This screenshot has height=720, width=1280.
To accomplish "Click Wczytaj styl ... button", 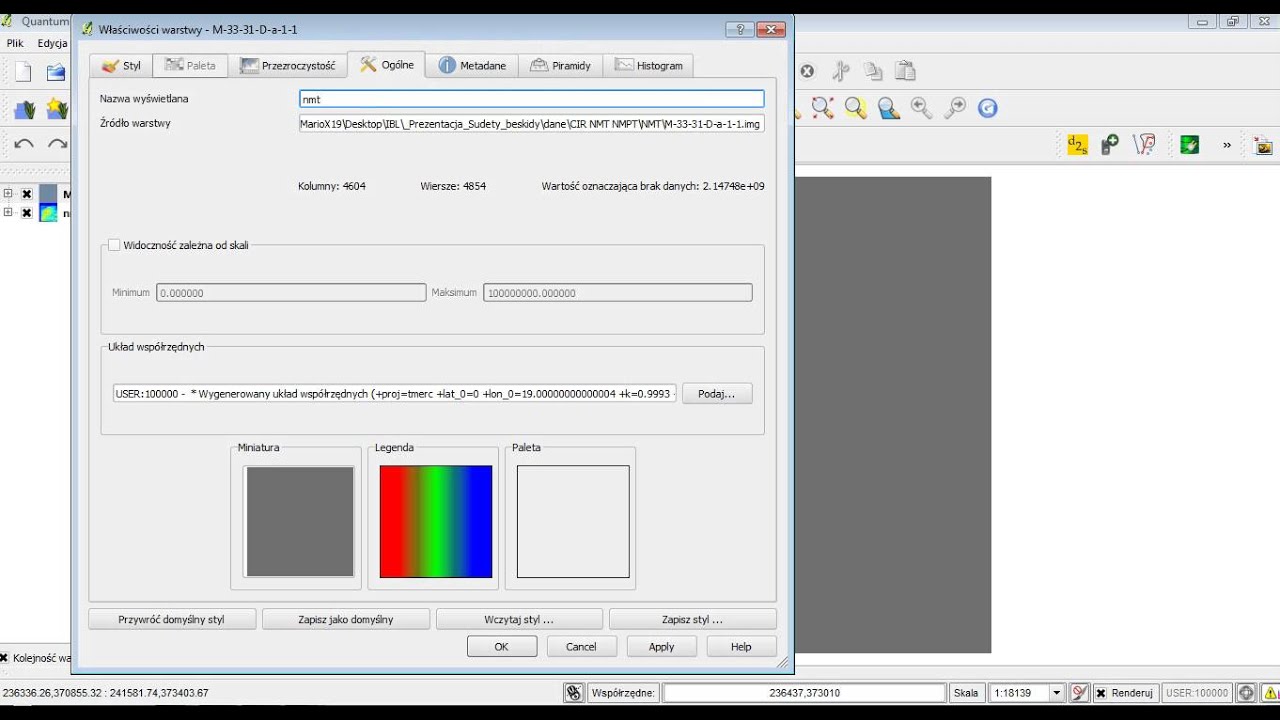I will [x=519, y=619].
